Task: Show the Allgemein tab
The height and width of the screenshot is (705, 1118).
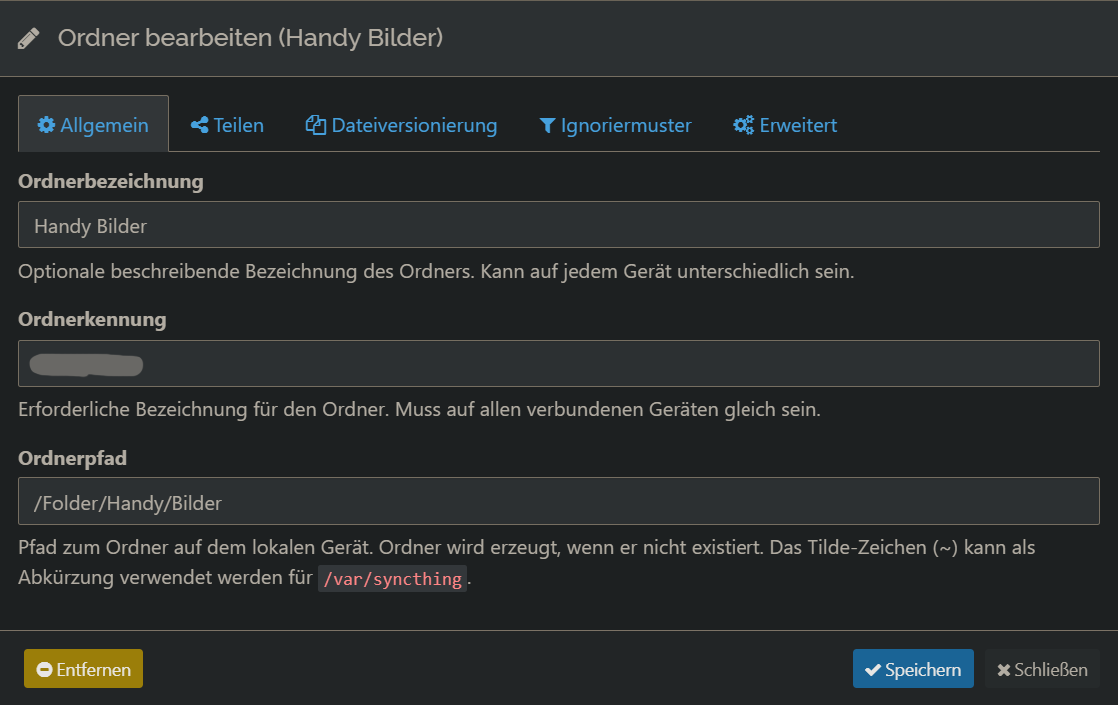Action: (93, 124)
